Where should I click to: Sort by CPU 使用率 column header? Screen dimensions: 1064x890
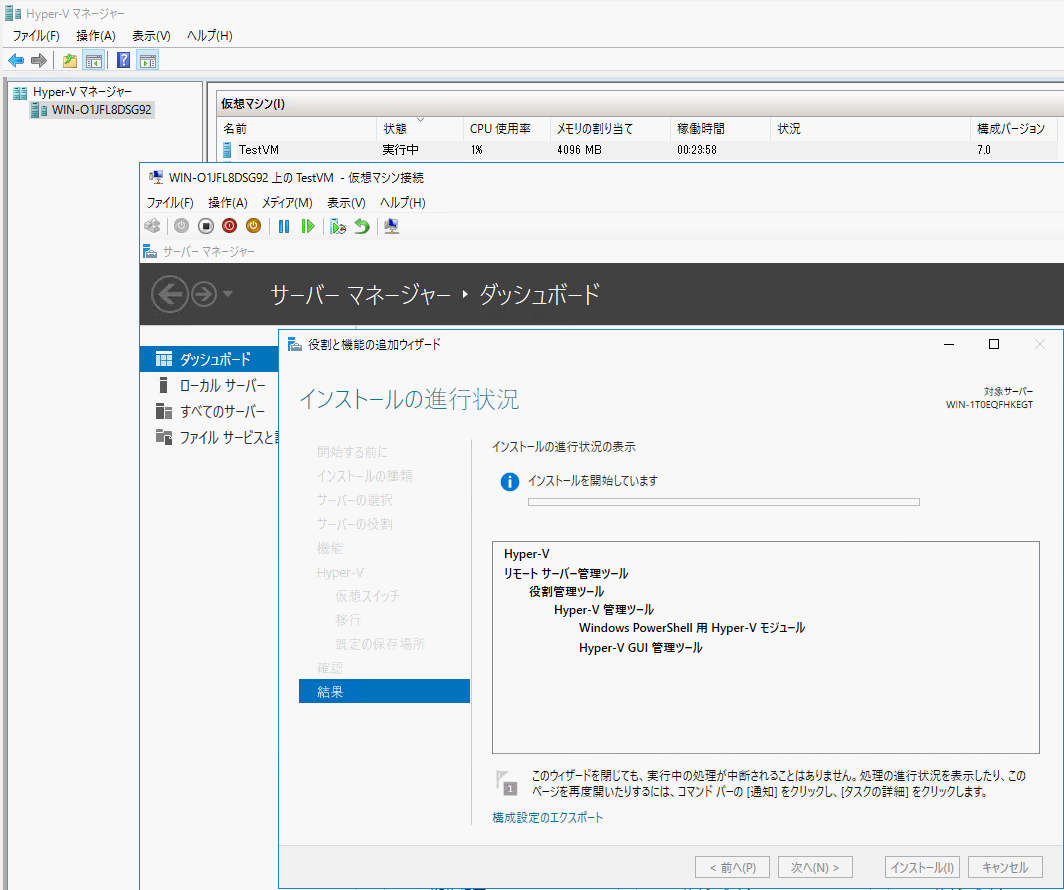[507, 129]
